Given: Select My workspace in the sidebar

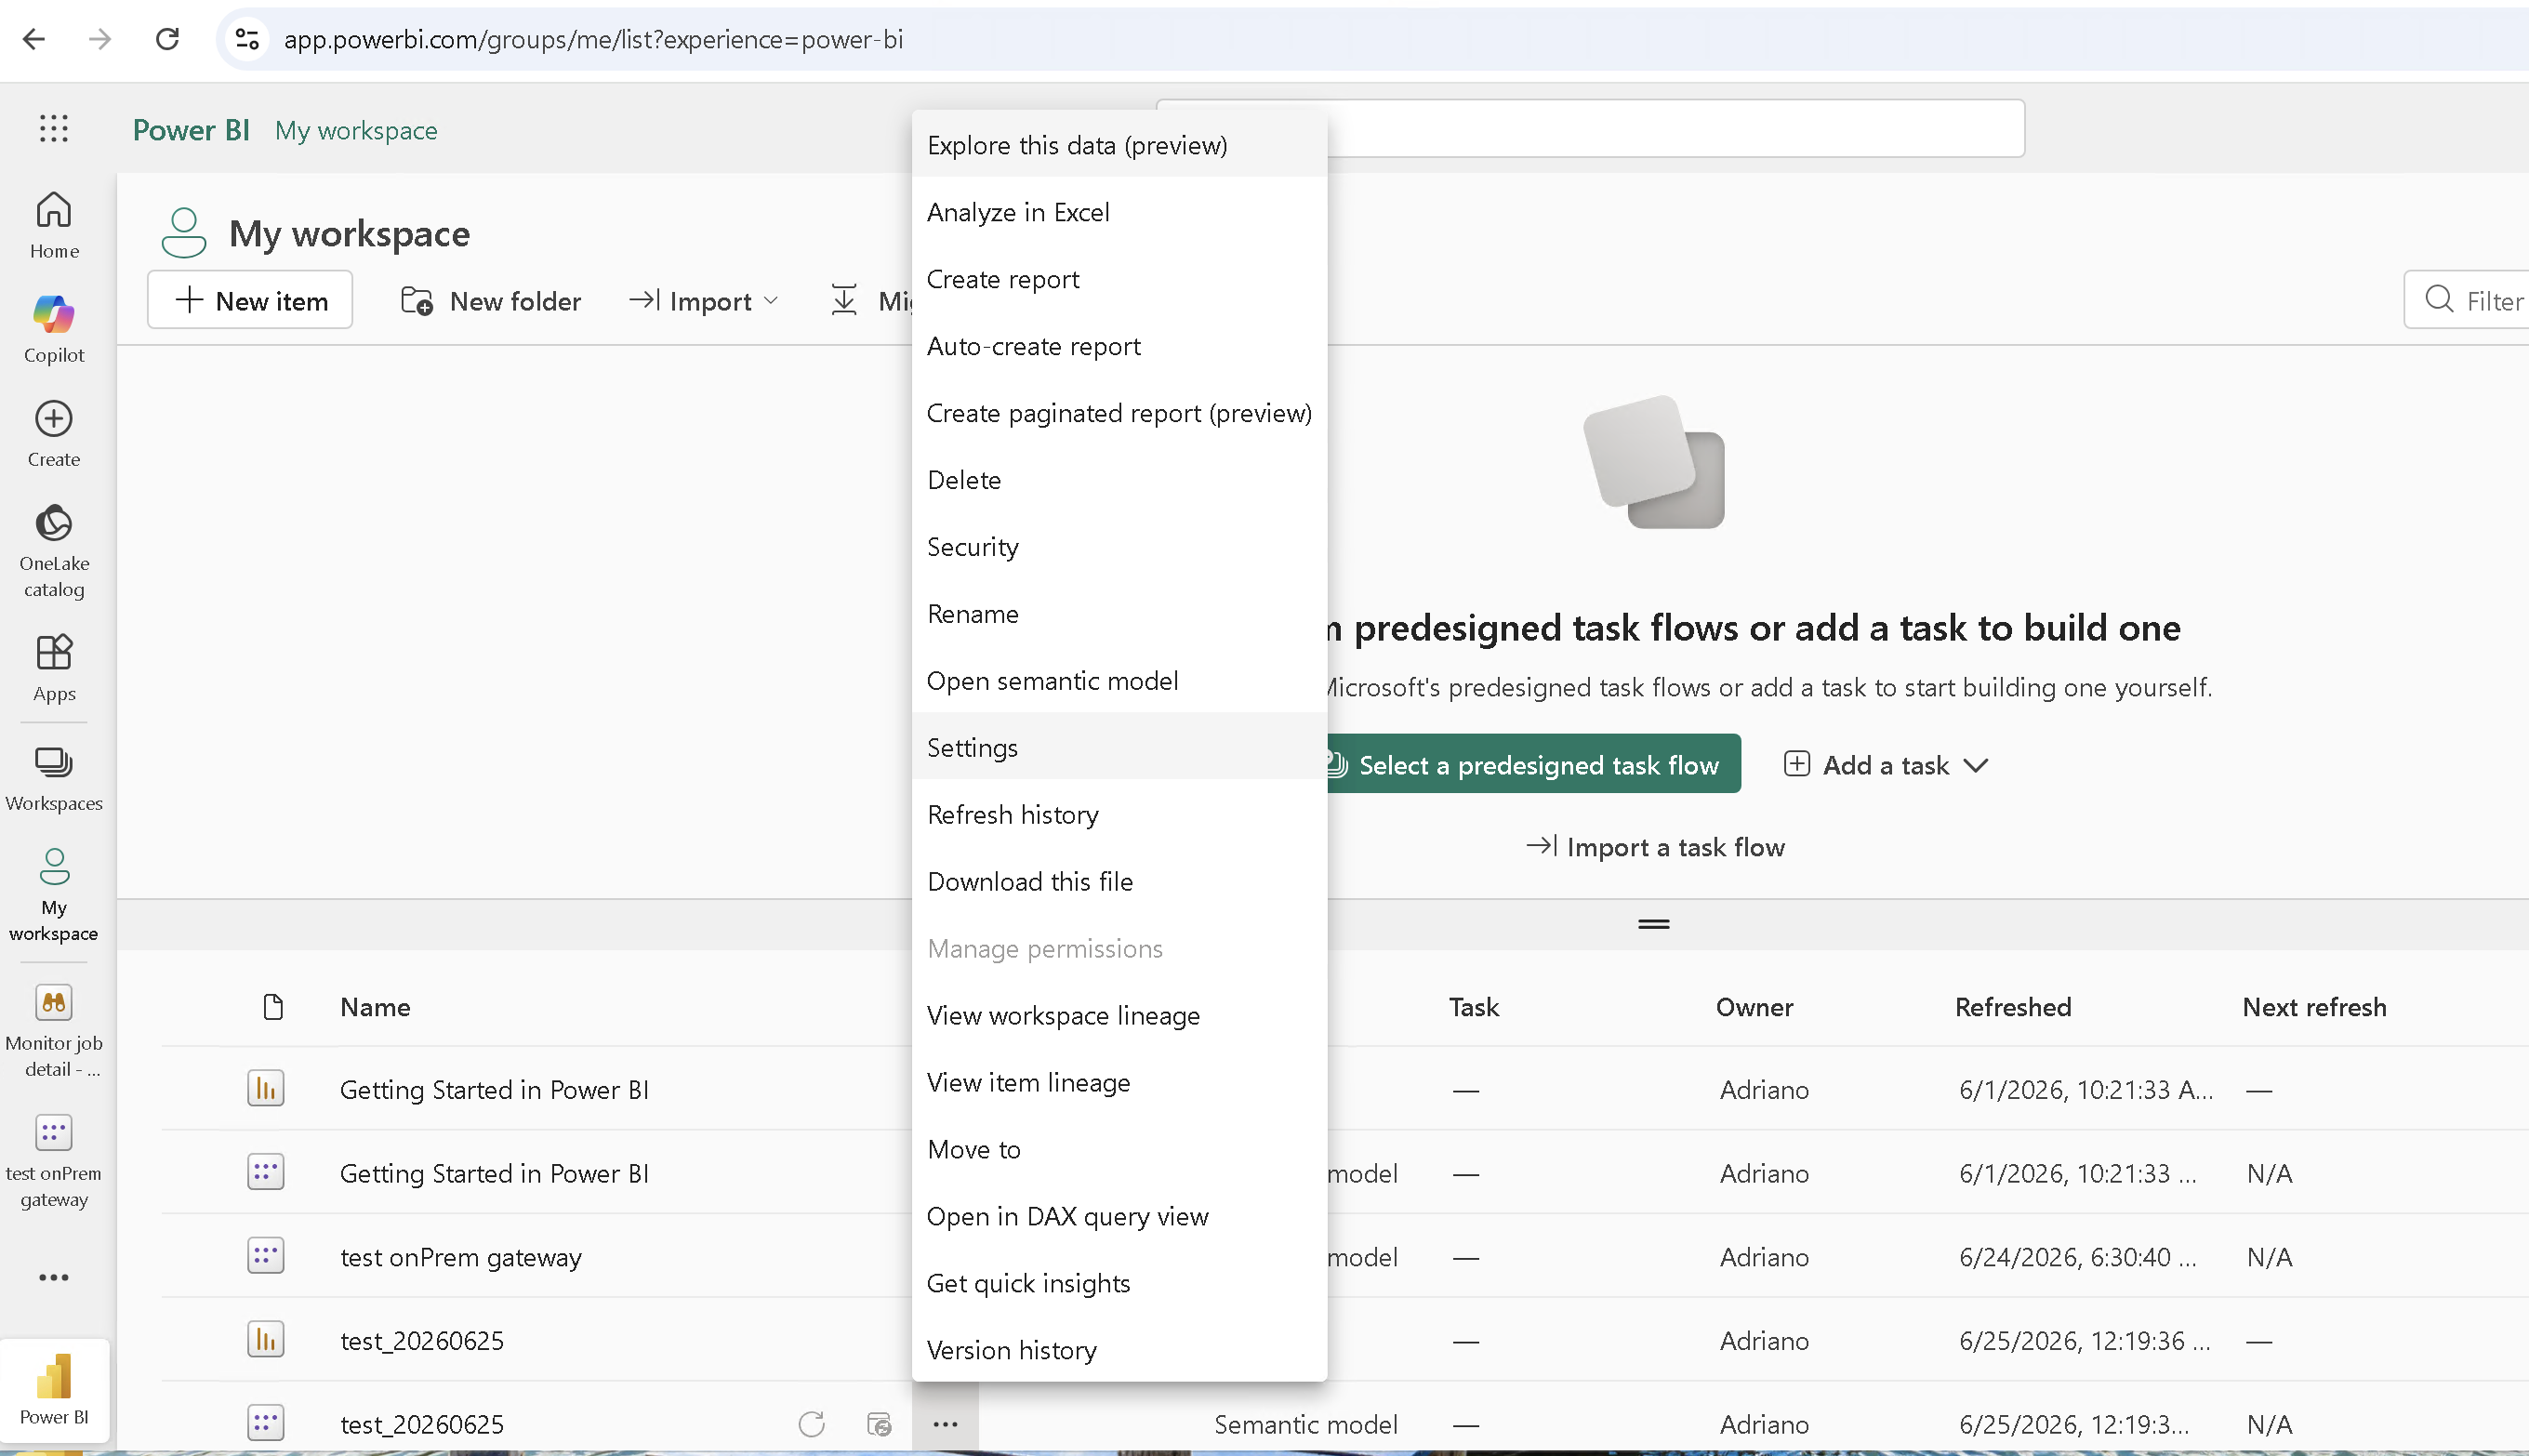Looking at the screenshot, I should coord(54,895).
